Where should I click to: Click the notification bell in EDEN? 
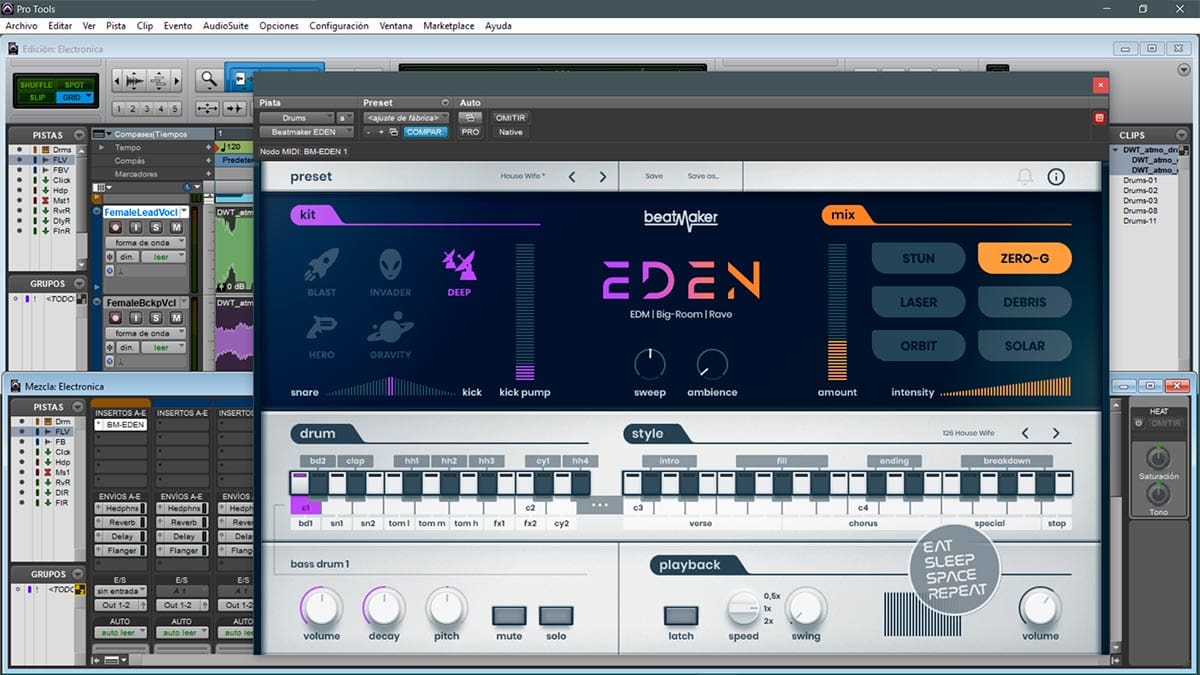pos(1024,177)
